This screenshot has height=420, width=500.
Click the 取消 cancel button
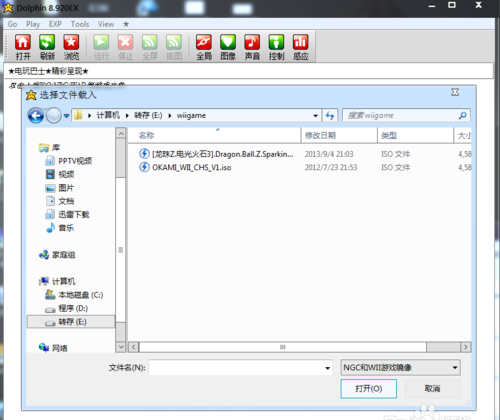[x=432, y=389]
